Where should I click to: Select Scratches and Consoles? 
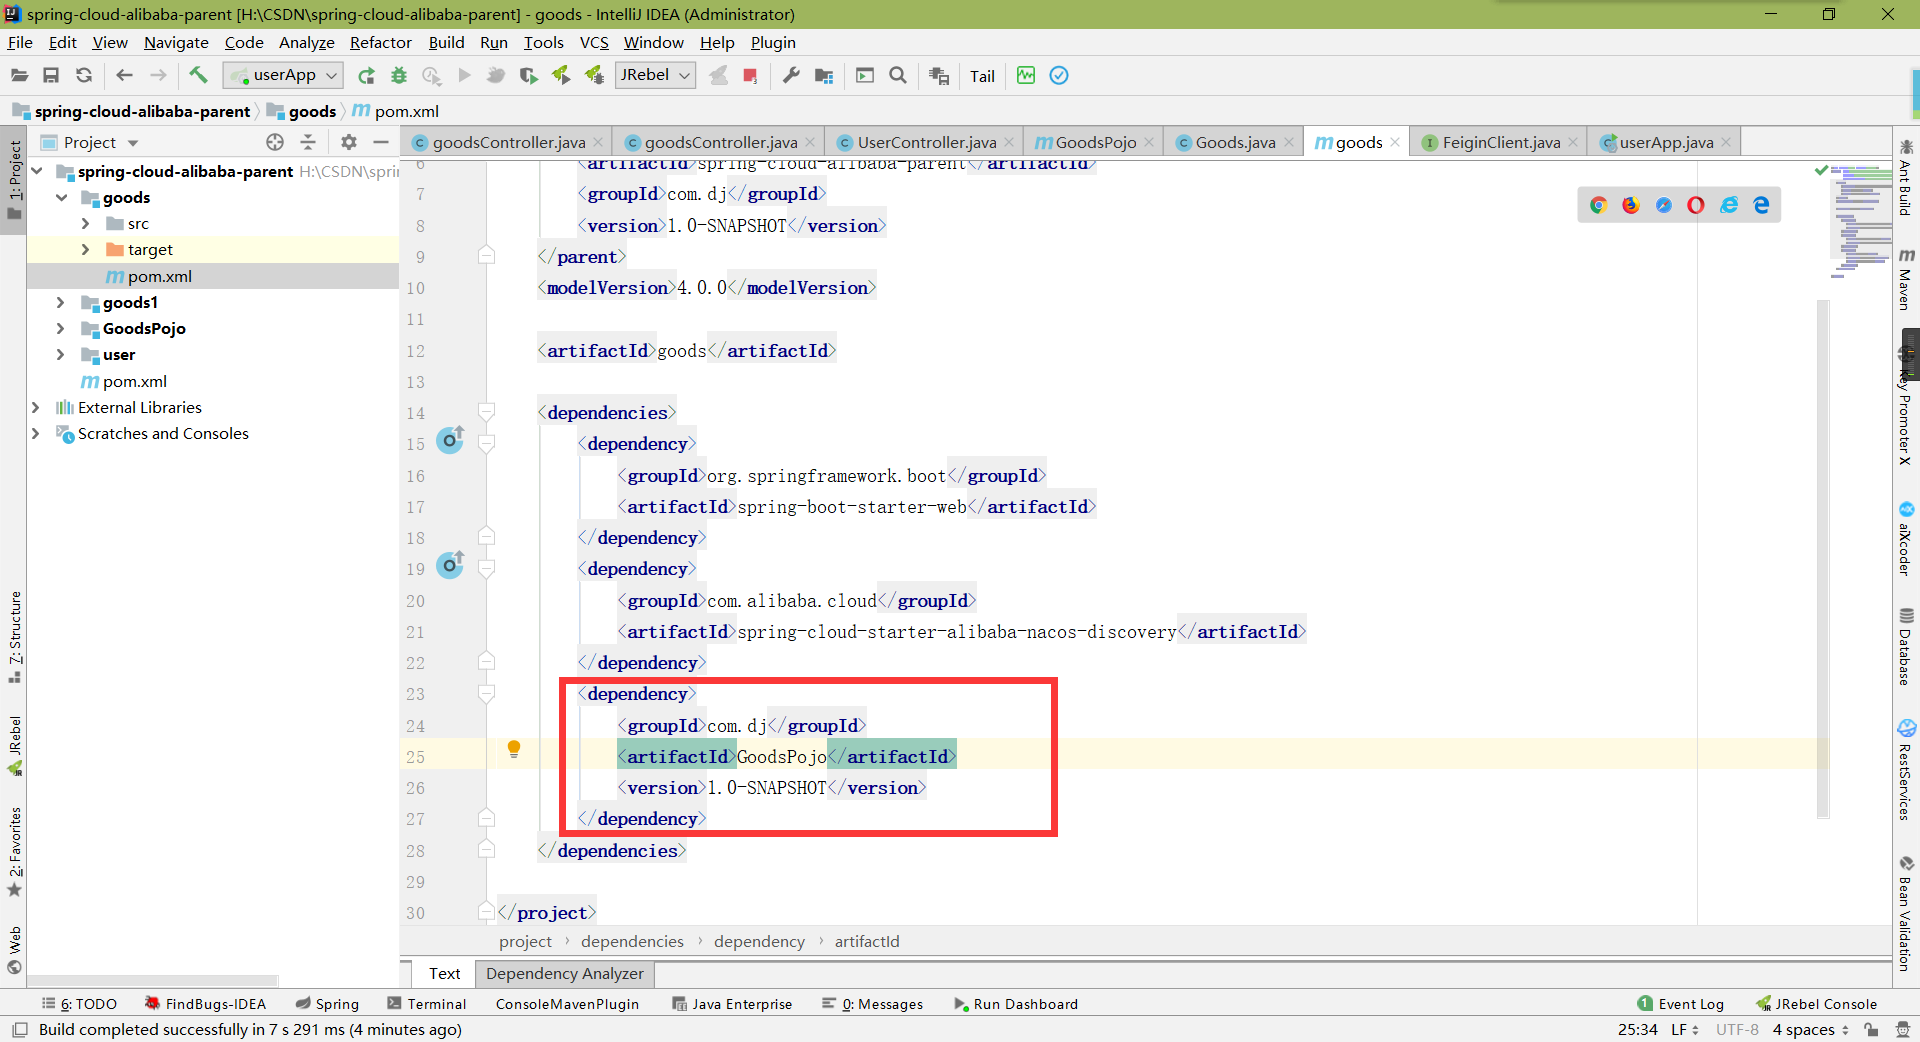[163, 433]
